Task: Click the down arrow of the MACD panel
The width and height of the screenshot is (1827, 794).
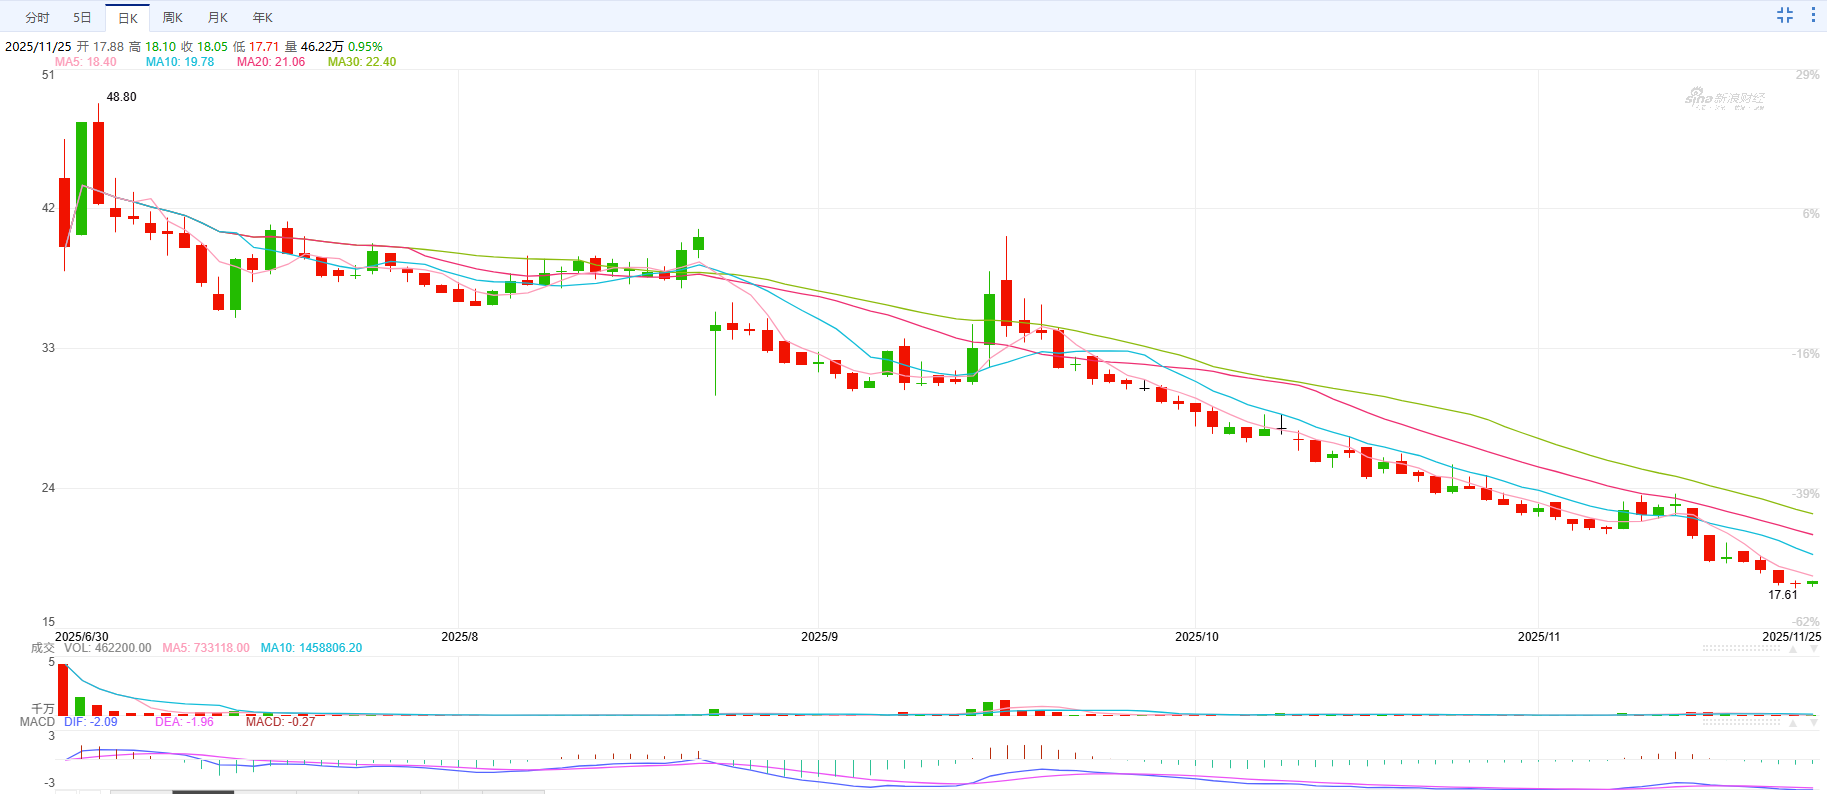Action: pyautogui.click(x=1814, y=722)
